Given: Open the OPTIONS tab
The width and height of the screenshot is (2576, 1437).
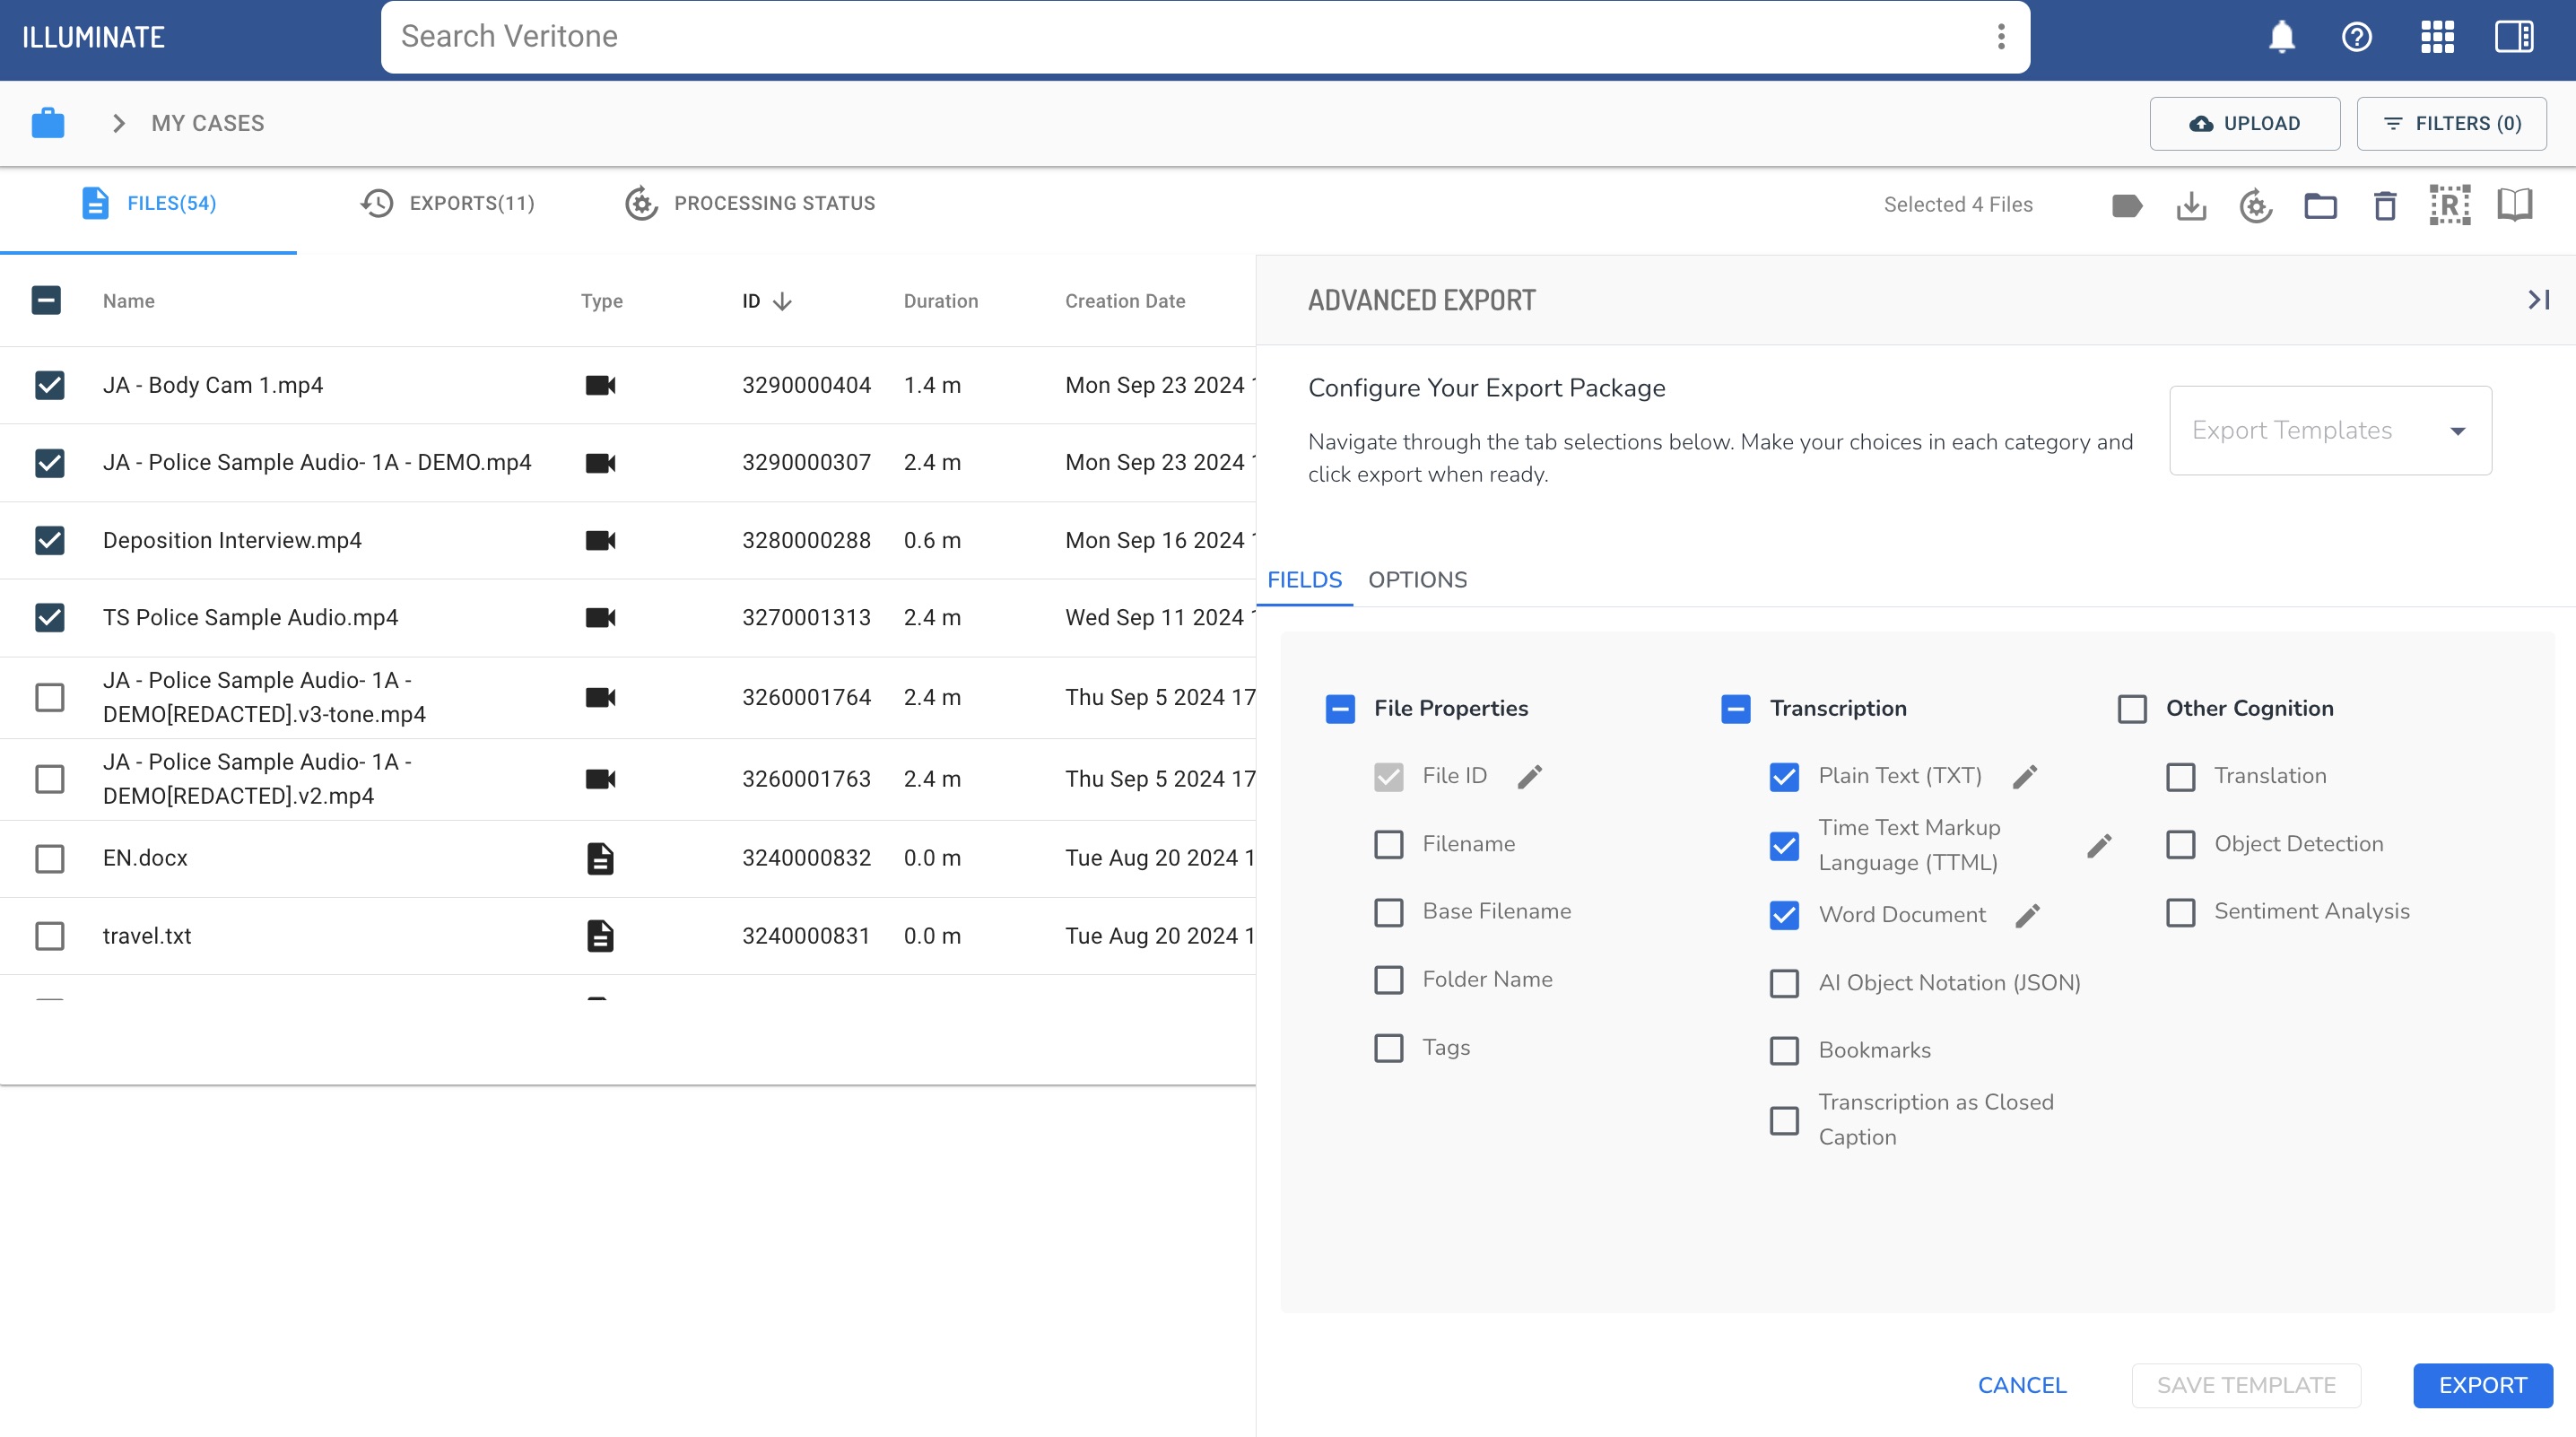Looking at the screenshot, I should click(1417, 580).
